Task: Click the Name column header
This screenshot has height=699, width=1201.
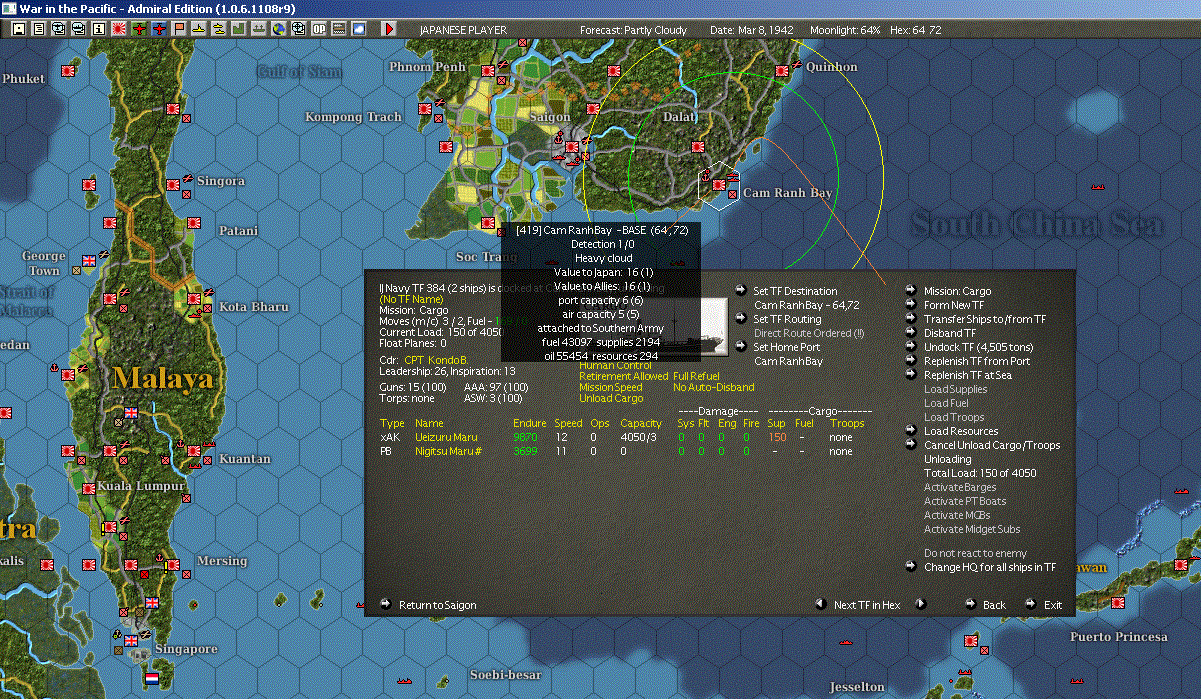Action: pyautogui.click(x=429, y=424)
